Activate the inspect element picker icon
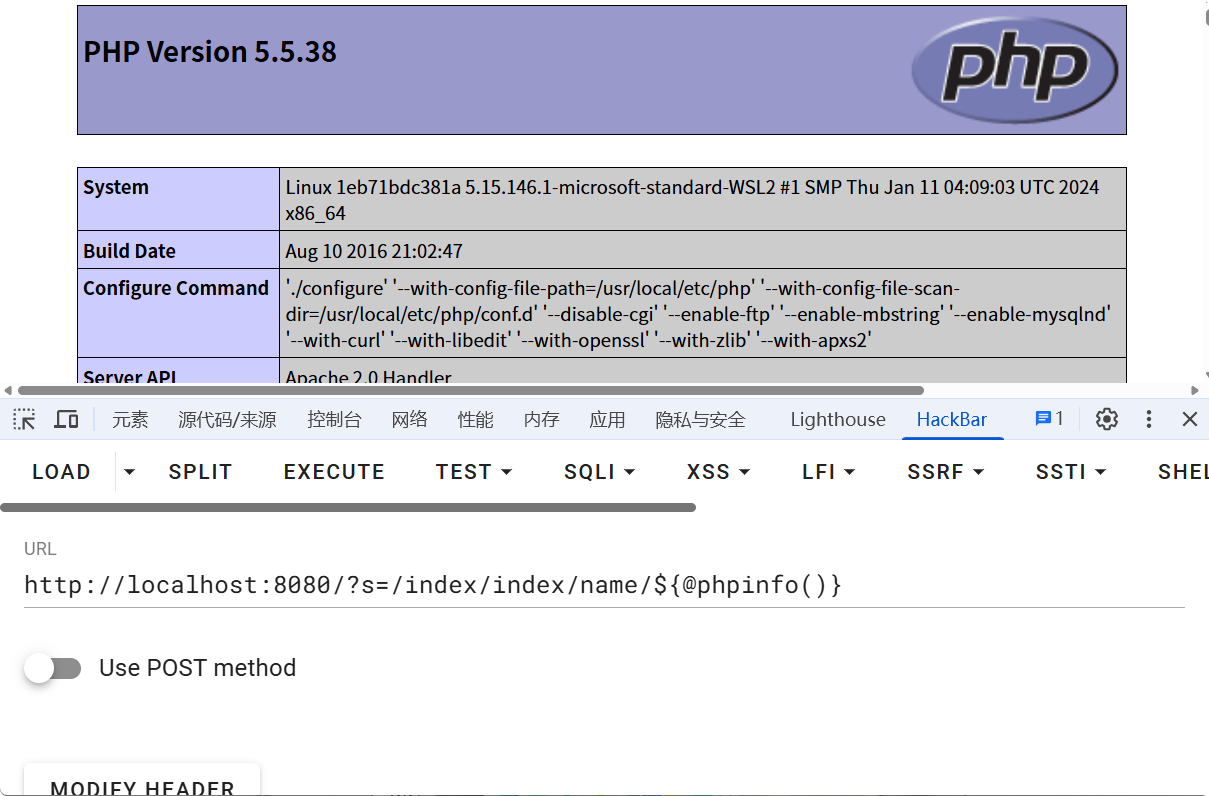 (24, 419)
